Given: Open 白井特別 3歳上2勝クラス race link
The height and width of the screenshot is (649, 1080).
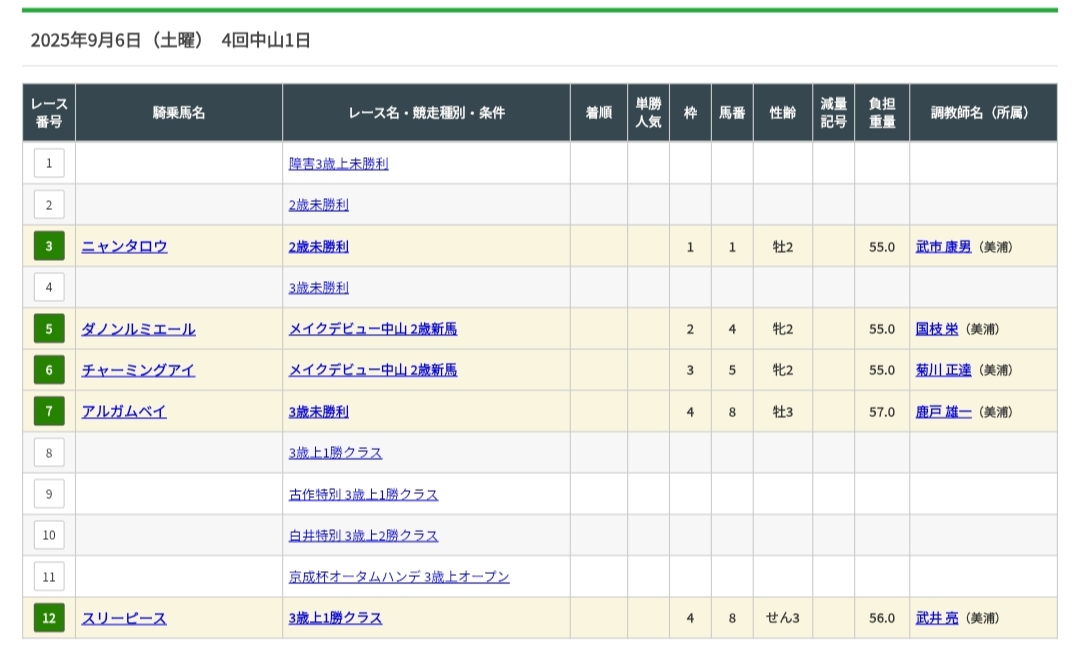Looking at the screenshot, I should tap(363, 535).
